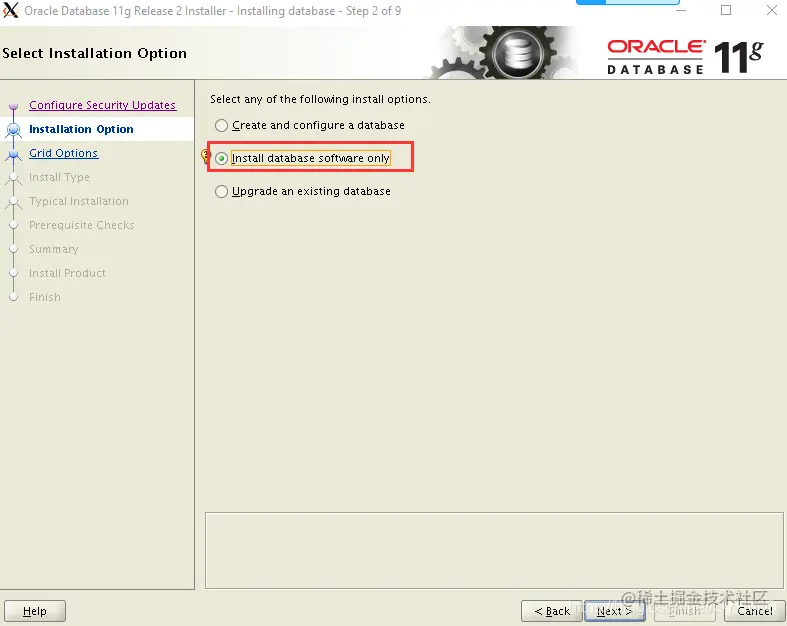Select Installation Option step in sidebar
787x626 pixels.
coord(81,129)
